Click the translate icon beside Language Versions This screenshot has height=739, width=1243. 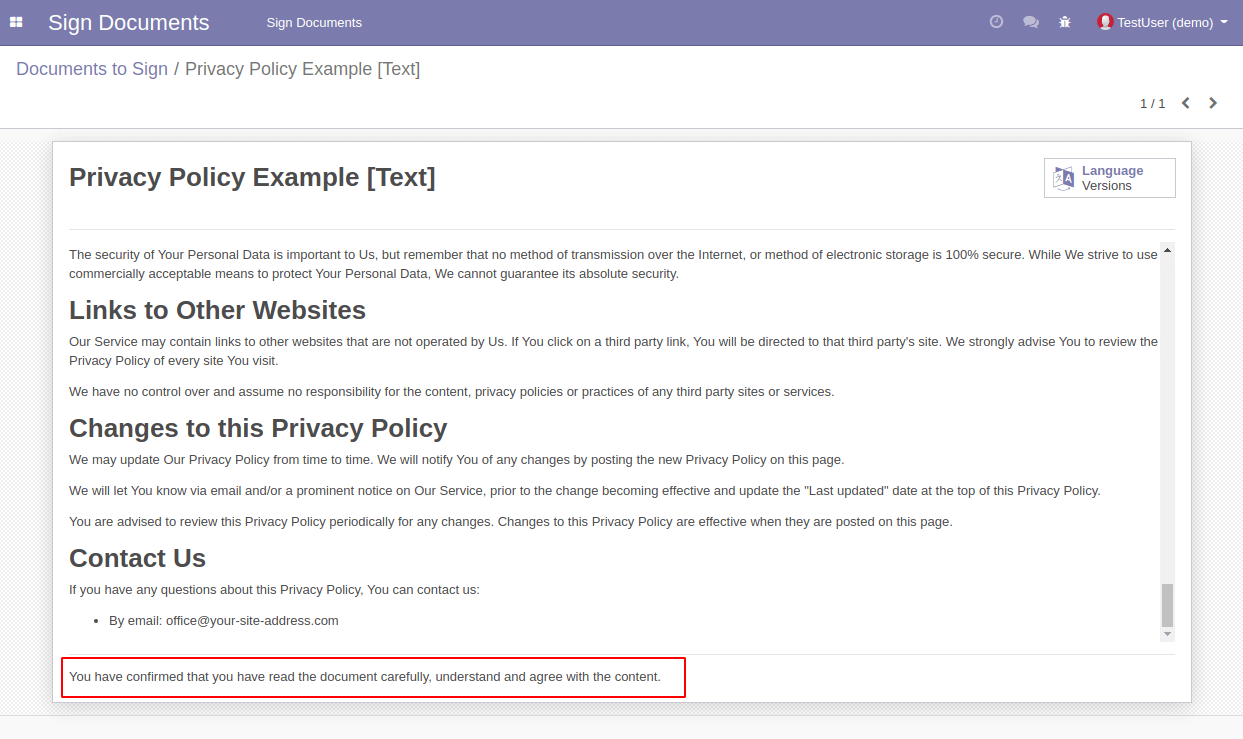(1064, 178)
